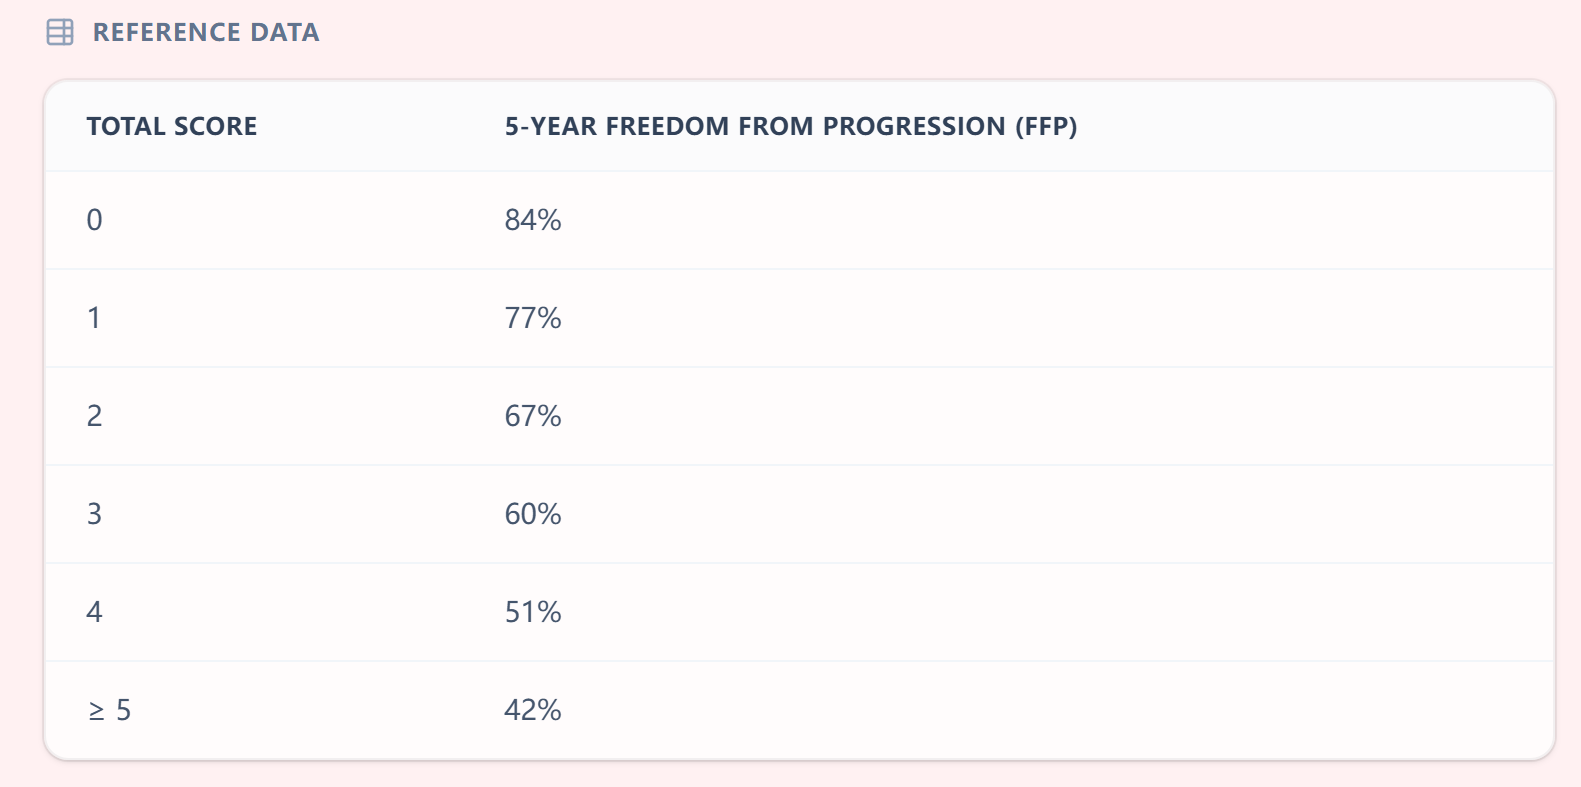Select the 'TOTAL SCORE' column header

pos(171,126)
